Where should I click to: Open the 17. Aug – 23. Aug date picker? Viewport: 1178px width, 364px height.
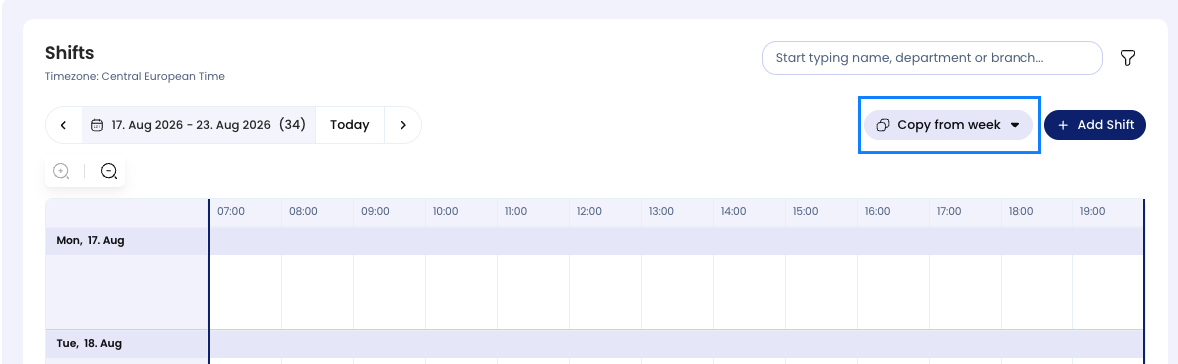coord(198,125)
